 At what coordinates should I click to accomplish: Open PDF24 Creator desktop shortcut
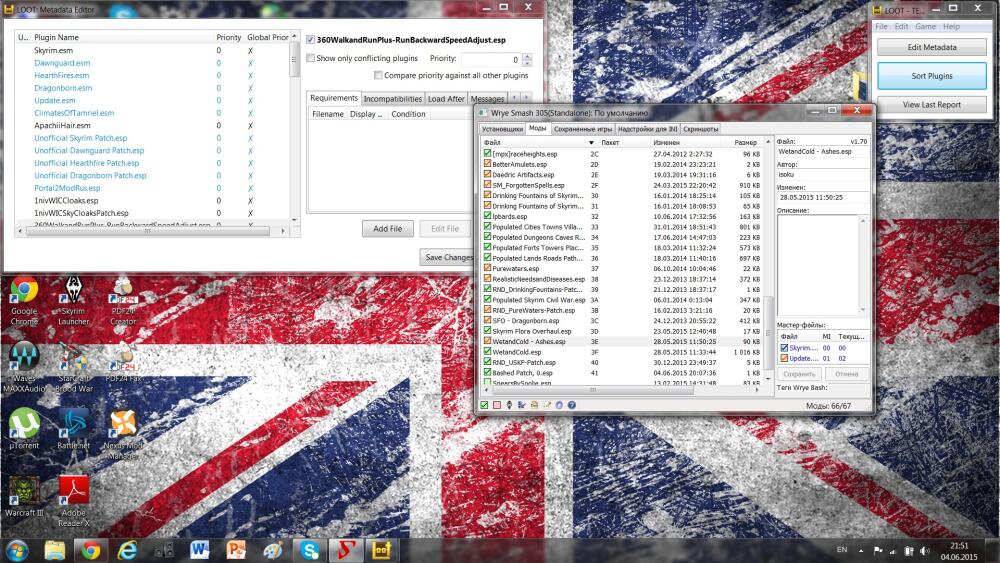point(123,301)
